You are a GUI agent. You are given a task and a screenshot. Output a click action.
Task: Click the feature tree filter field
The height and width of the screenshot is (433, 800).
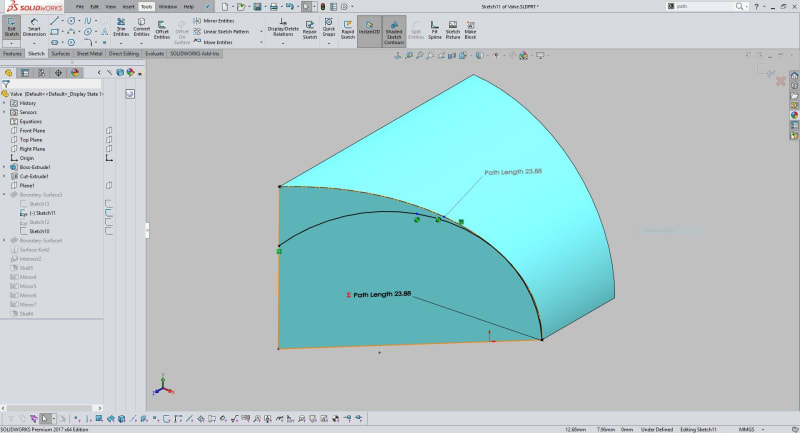tap(51, 84)
